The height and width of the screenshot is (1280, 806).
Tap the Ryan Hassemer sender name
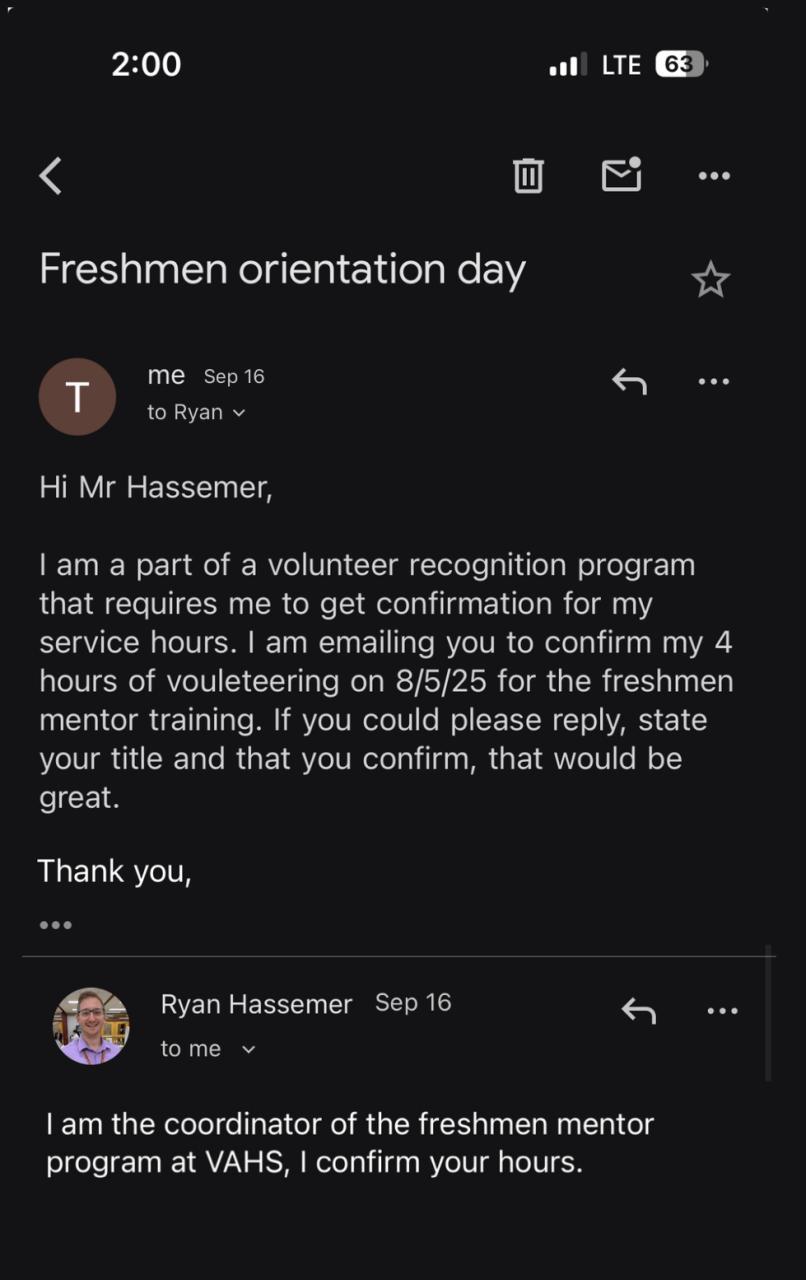pyautogui.click(x=256, y=1004)
